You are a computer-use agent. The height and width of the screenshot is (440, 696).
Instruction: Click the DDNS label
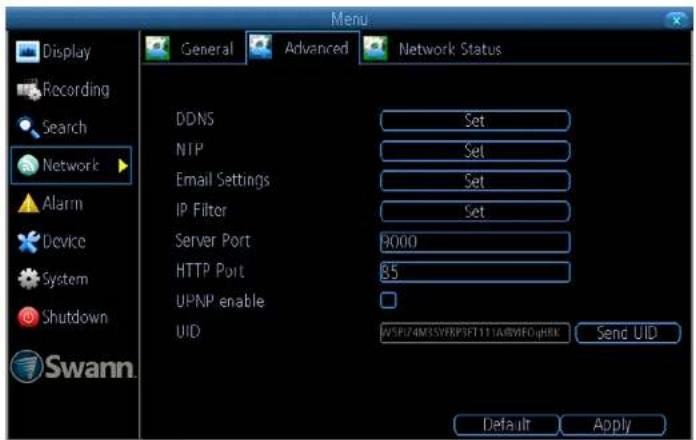click(x=195, y=119)
